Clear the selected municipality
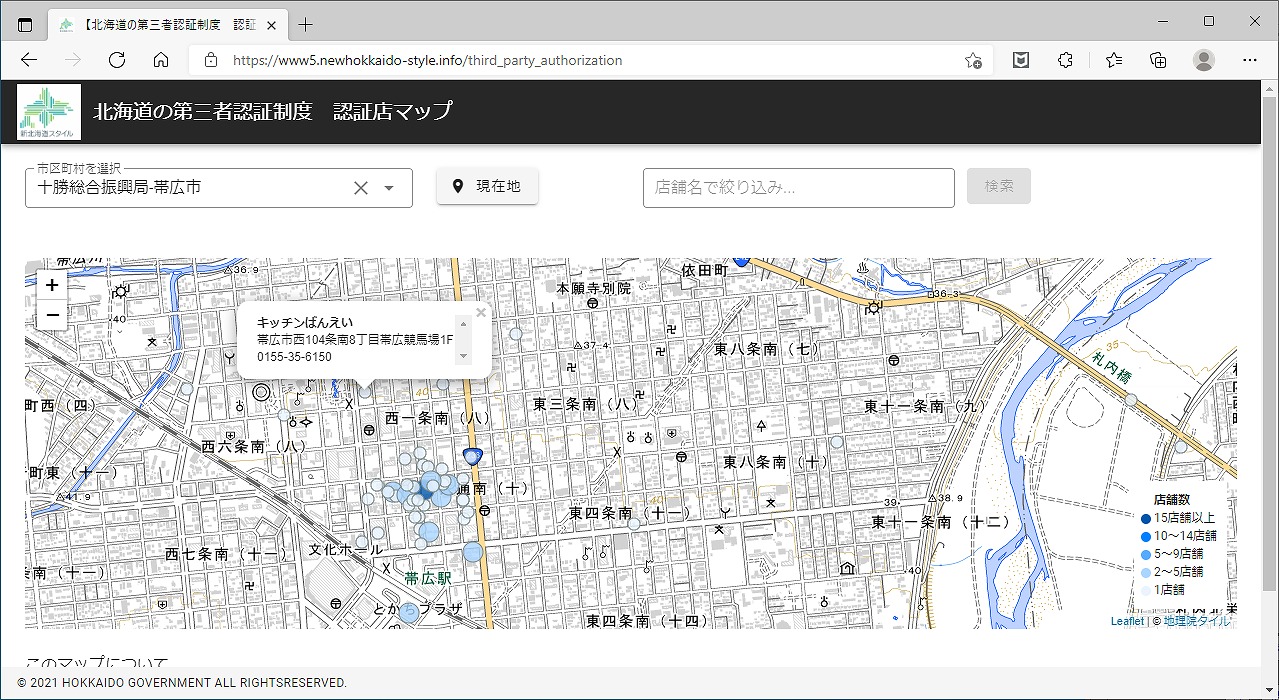1279x700 pixels. (x=361, y=188)
